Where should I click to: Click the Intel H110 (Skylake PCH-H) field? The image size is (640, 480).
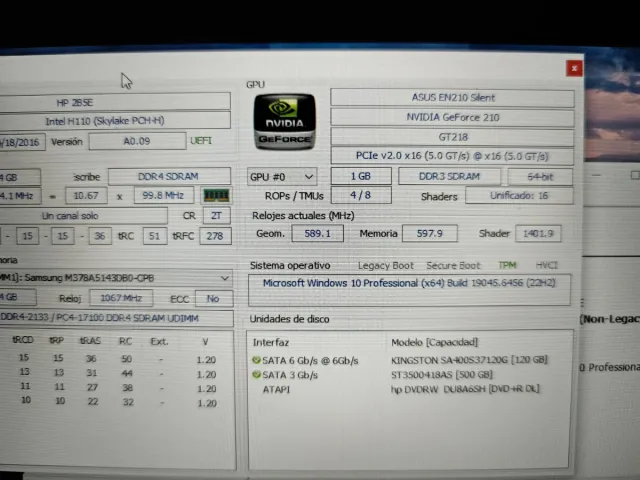coord(115,121)
